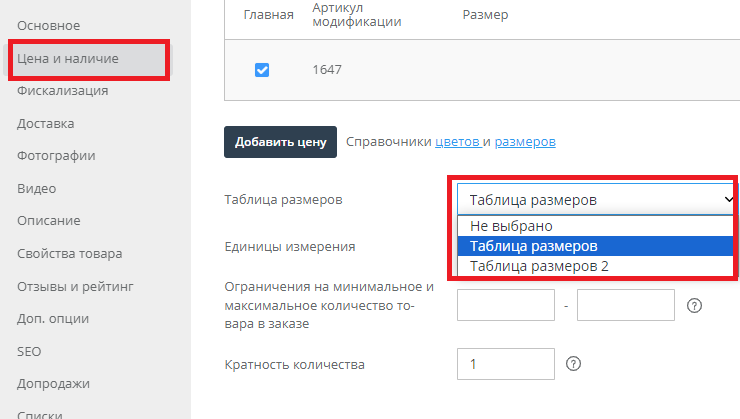Toggle the Главная checkbox for article 1647
Viewport: 740px width, 419px height.
(x=262, y=70)
